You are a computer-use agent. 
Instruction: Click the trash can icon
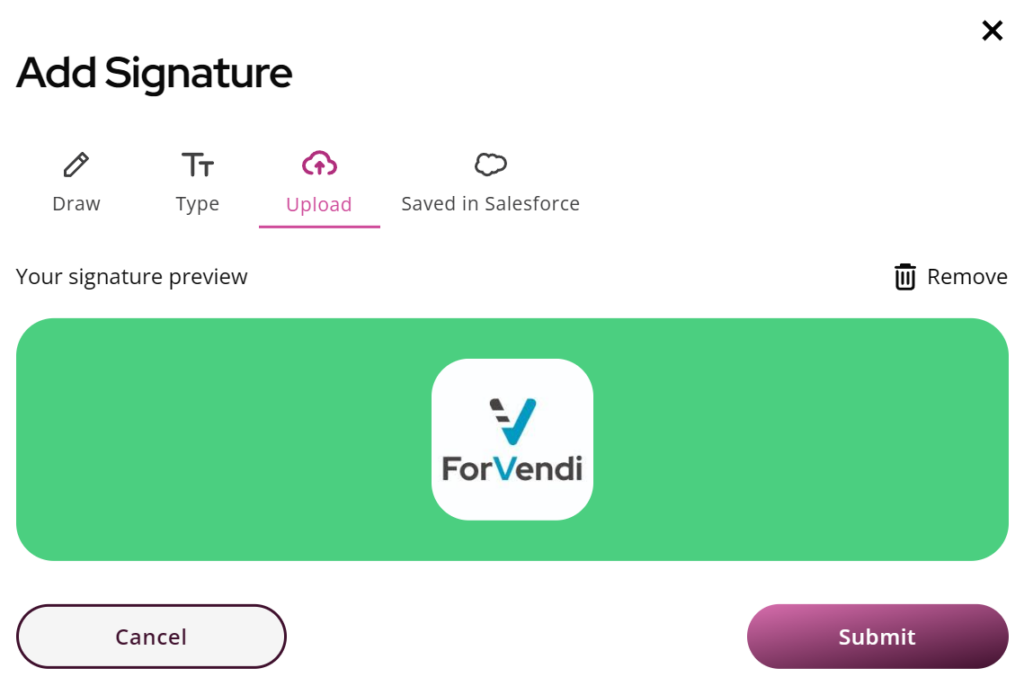point(904,276)
